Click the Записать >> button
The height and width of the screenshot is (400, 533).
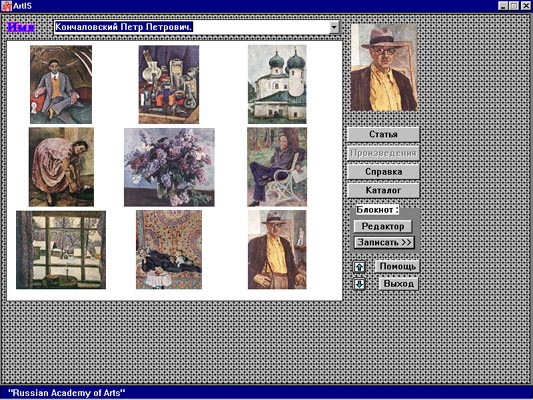(384, 243)
